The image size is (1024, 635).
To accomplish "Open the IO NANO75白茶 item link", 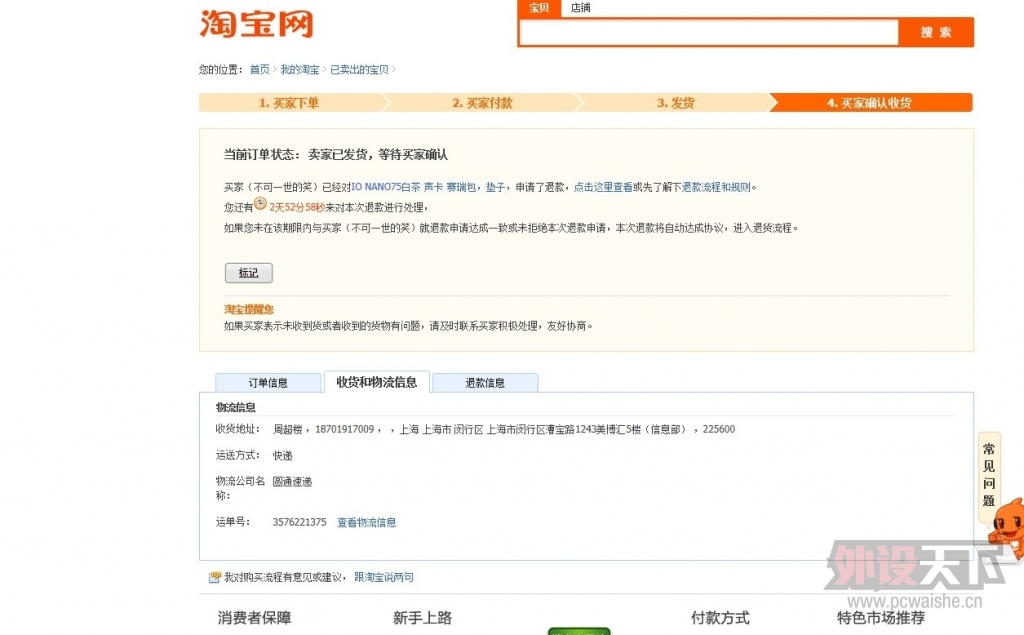I will pyautogui.click(x=385, y=187).
